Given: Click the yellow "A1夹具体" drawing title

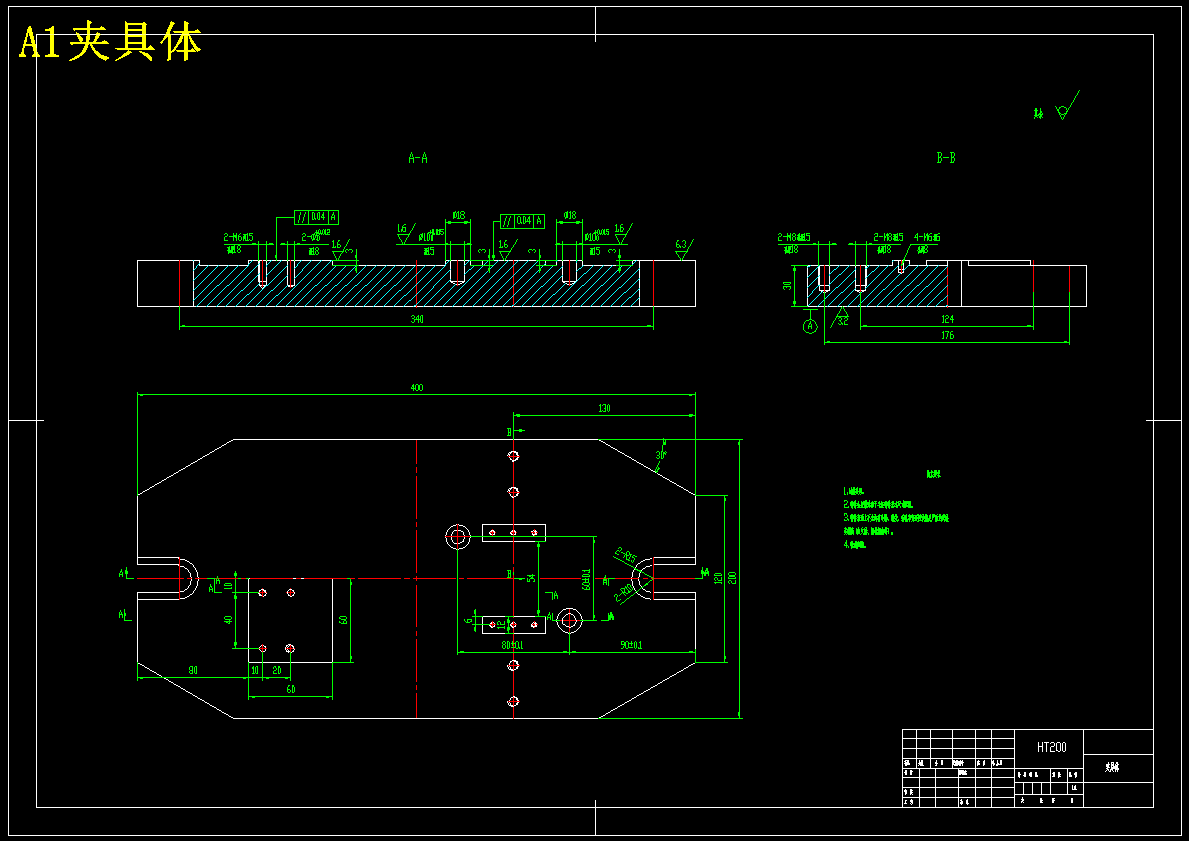Looking at the screenshot, I should click(110, 42).
